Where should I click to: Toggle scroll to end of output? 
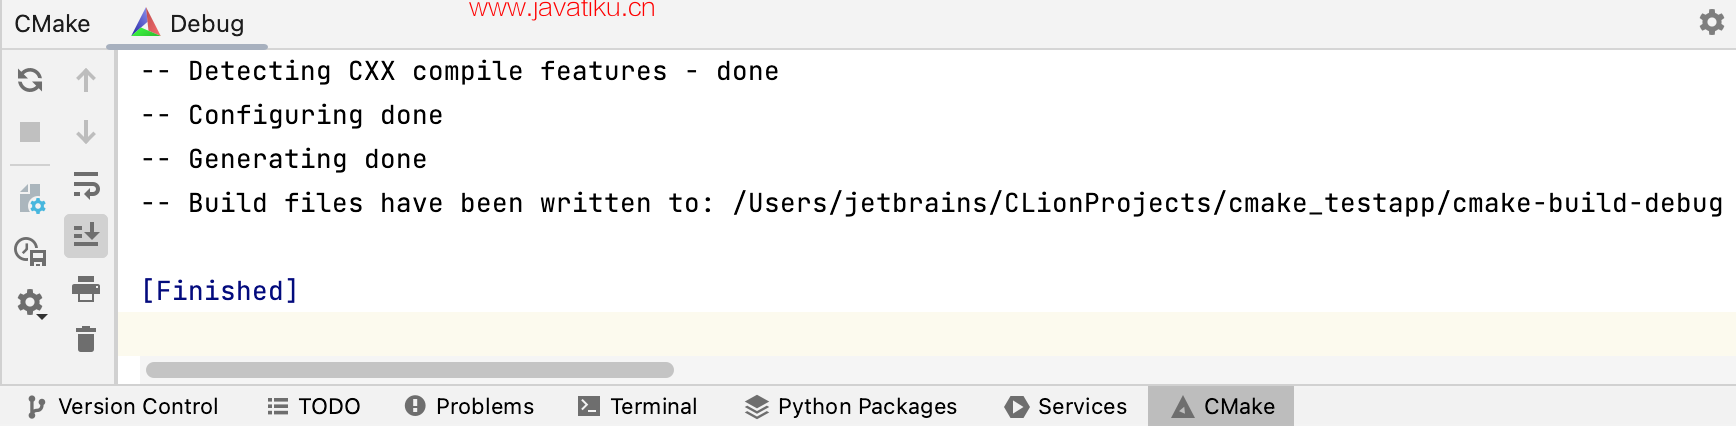[86, 236]
